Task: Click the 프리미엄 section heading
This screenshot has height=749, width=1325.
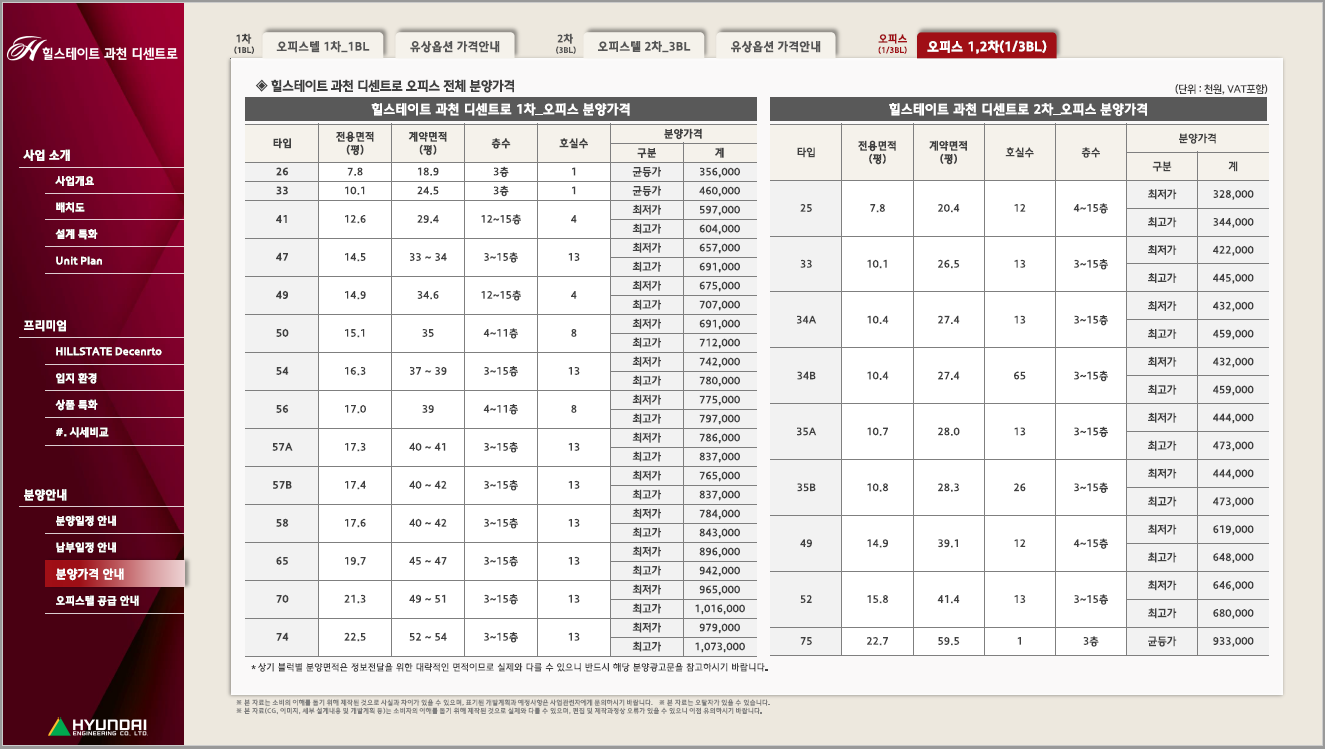Action: point(45,326)
